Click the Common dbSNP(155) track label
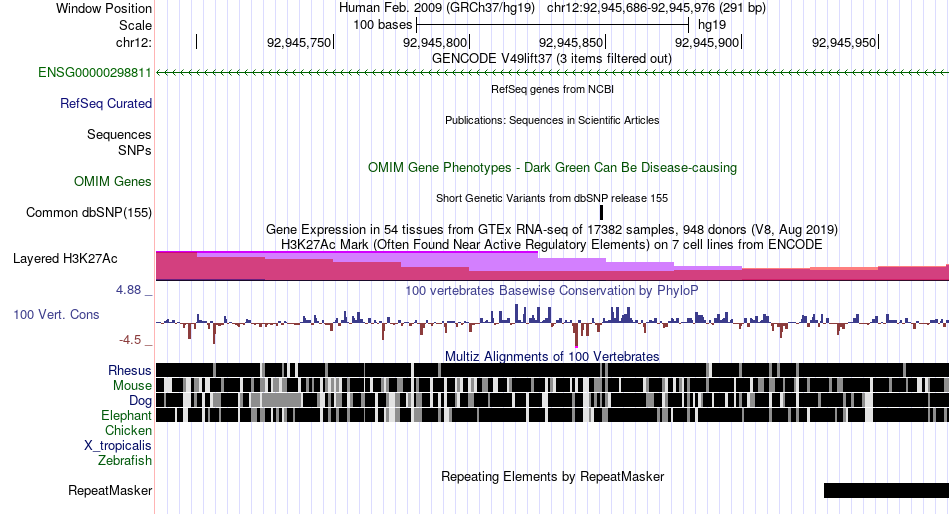 point(89,213)
